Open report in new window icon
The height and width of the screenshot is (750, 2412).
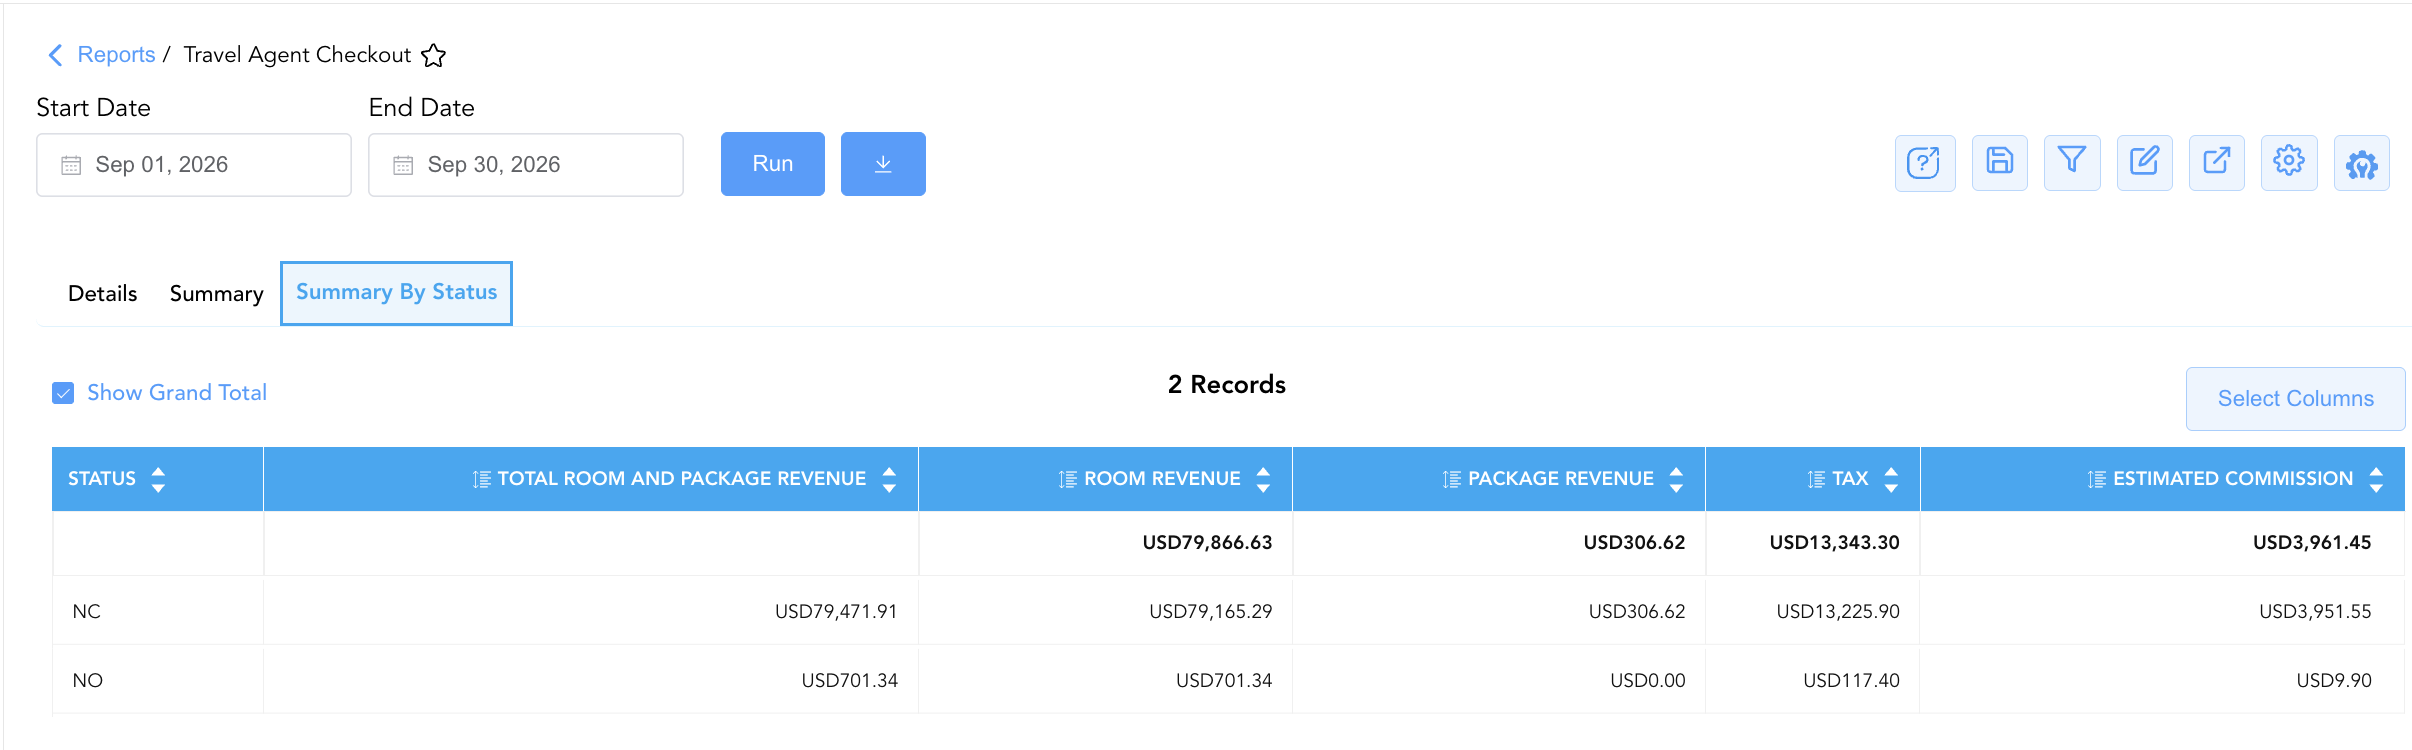[2217, 163]
